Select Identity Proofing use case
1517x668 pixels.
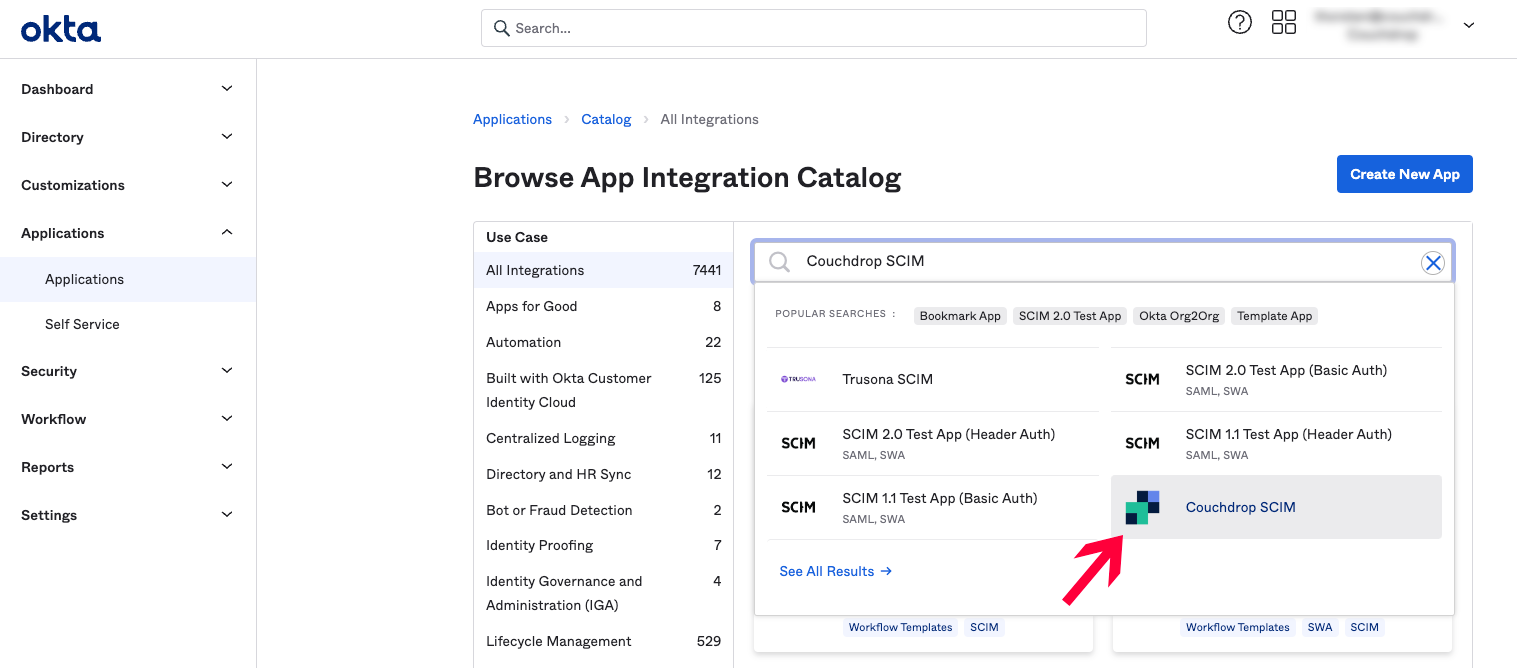click(x=603, y=545)
